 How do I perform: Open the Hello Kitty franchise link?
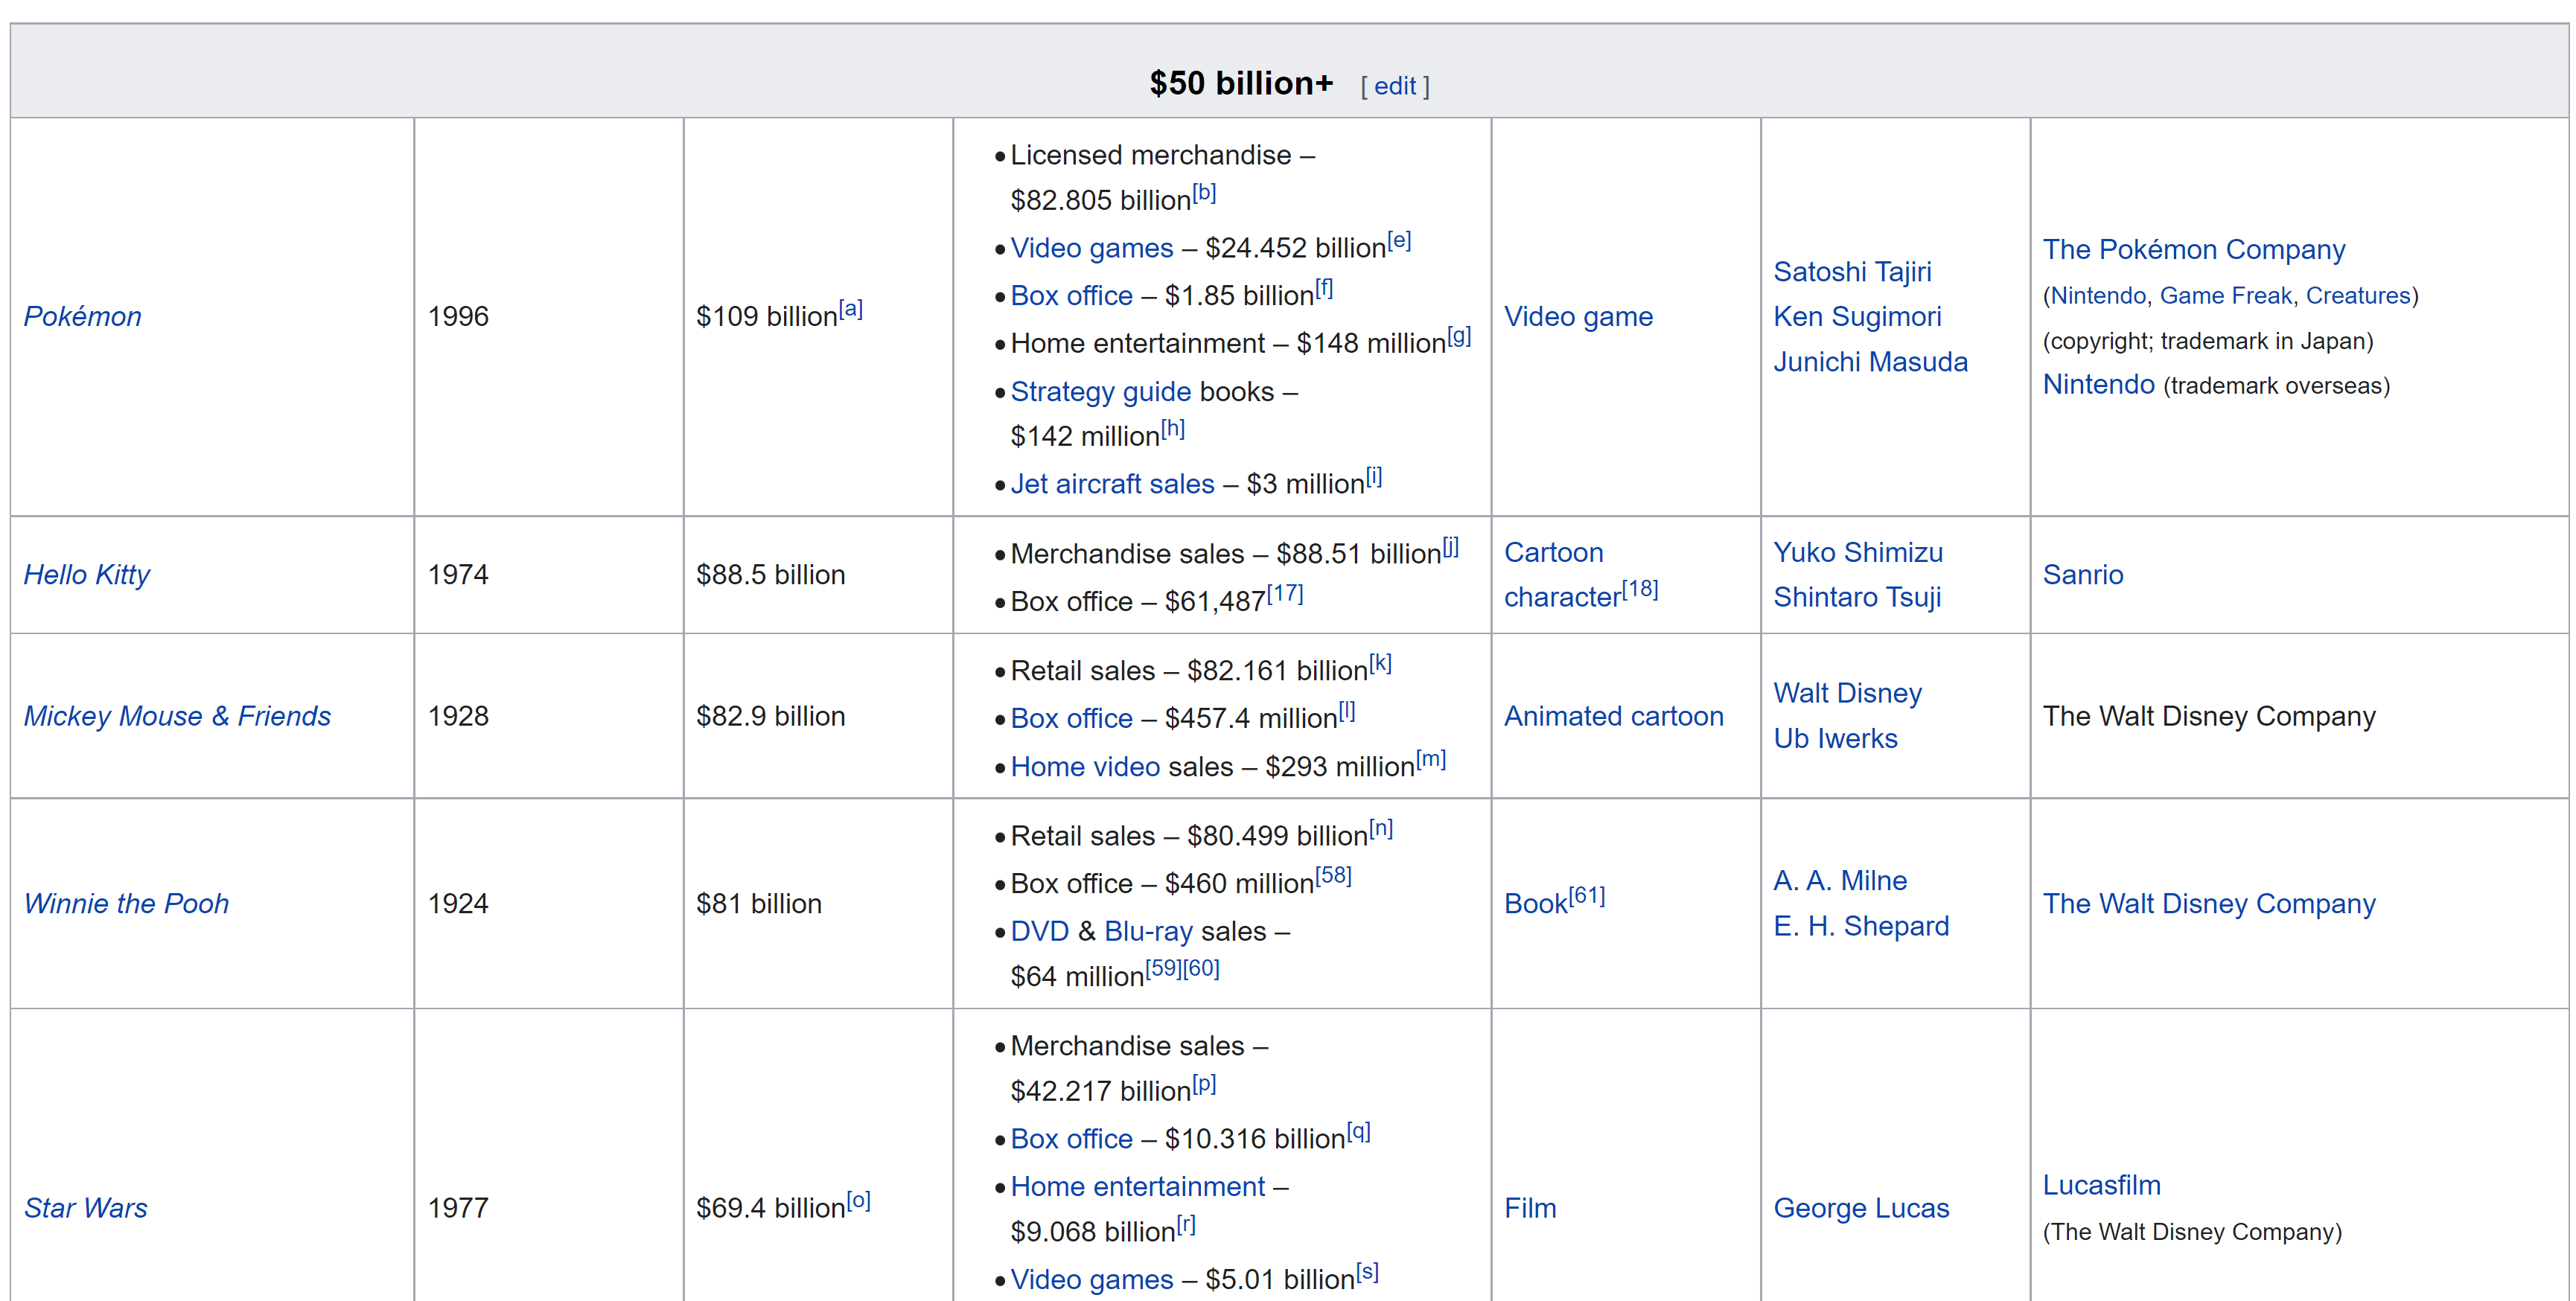click(86, 574)
